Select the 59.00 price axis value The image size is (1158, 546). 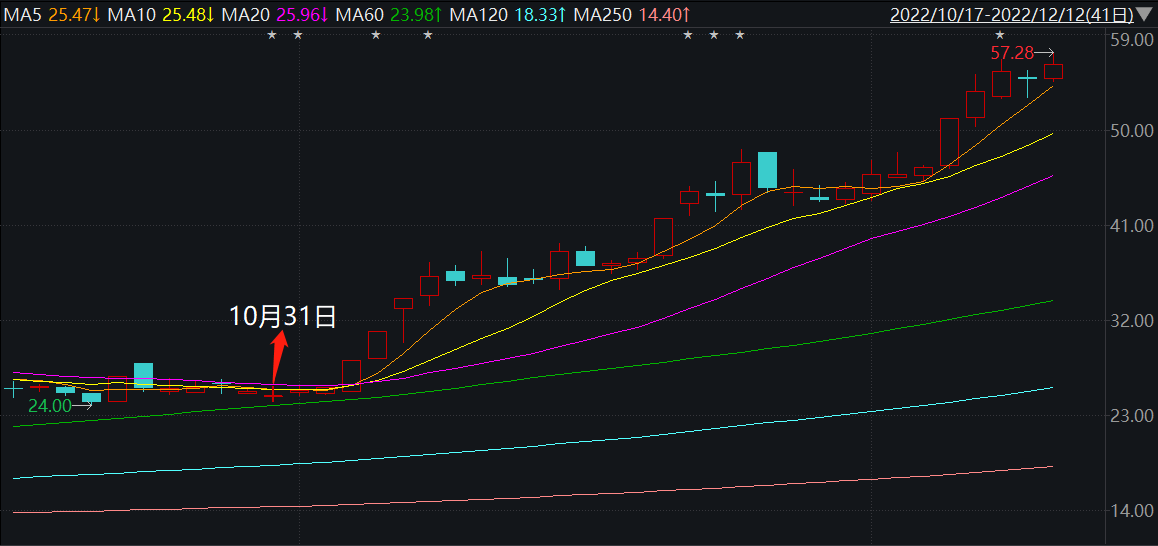pos(1131,39)
